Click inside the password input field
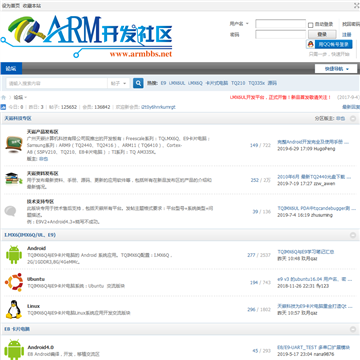 coord(280,34)
